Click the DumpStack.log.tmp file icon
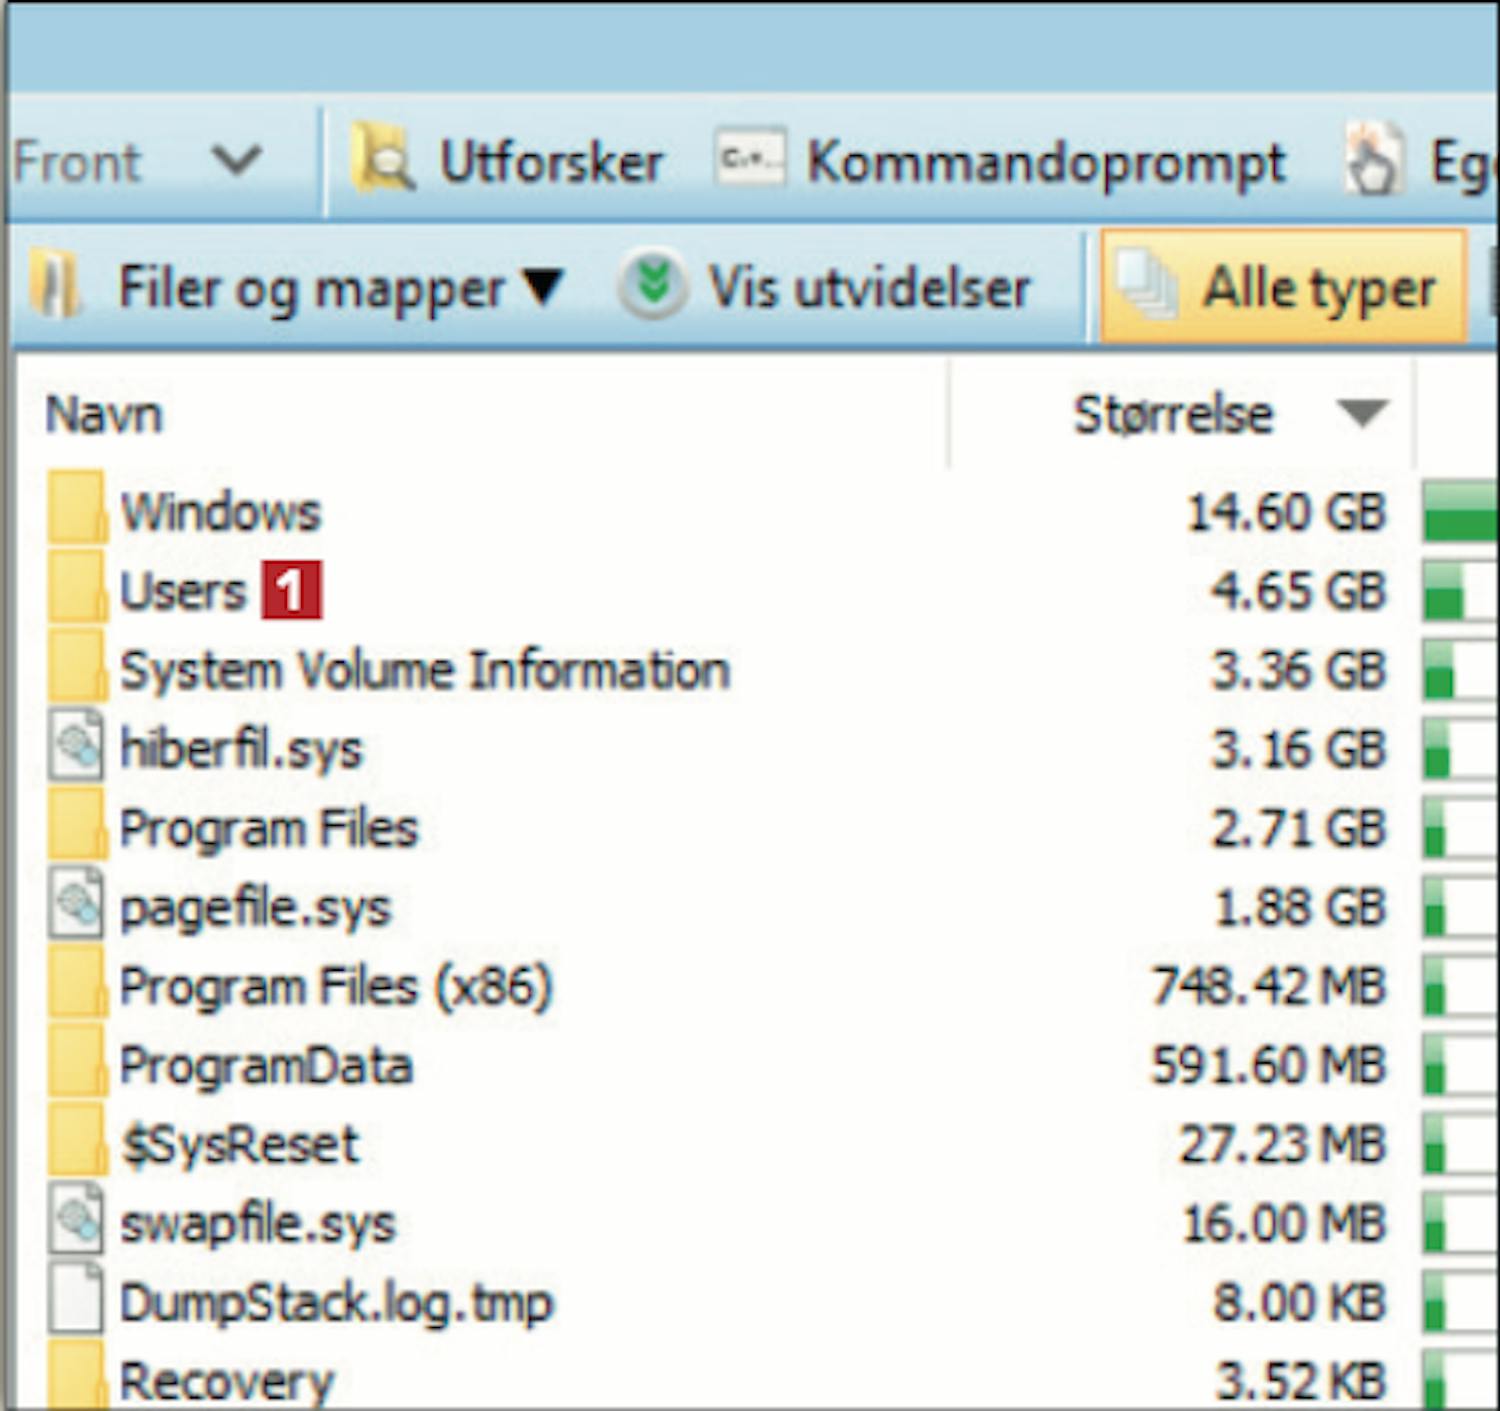The width and height of the screenshot is (1500, 1411). (76, 1300)
